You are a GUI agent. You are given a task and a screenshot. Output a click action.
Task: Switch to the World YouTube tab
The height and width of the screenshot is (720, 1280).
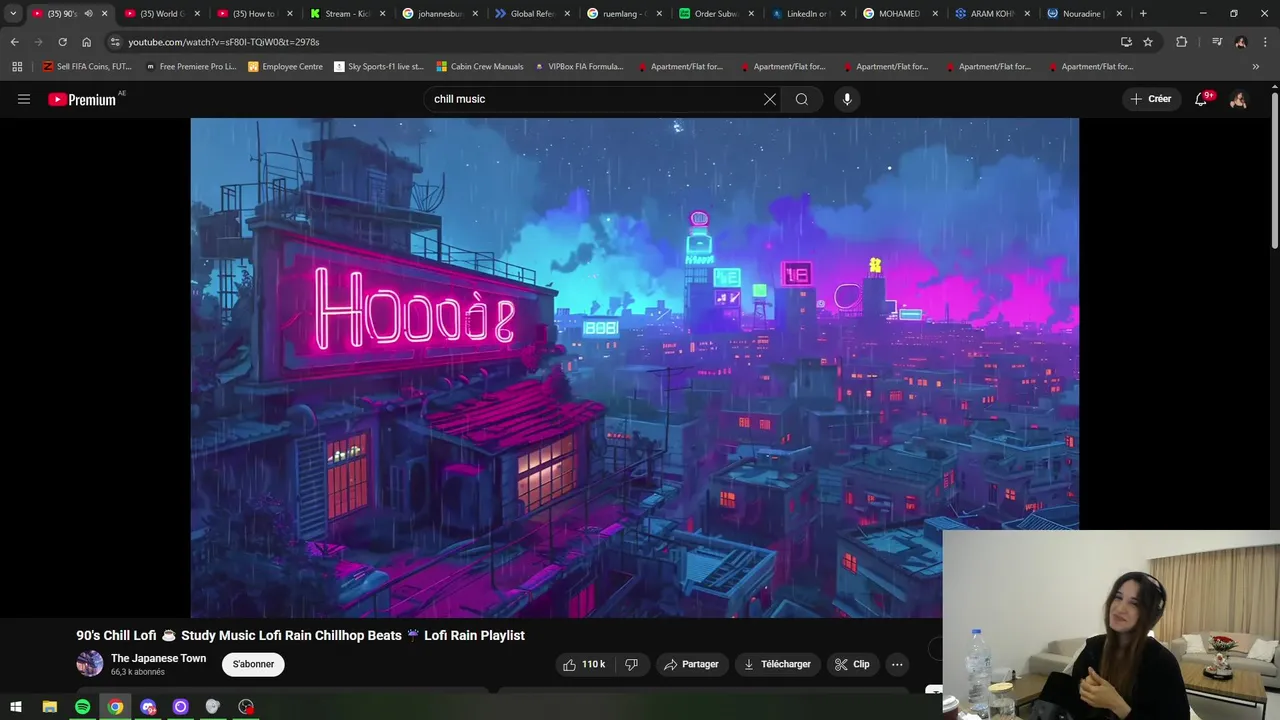(161, 14)
